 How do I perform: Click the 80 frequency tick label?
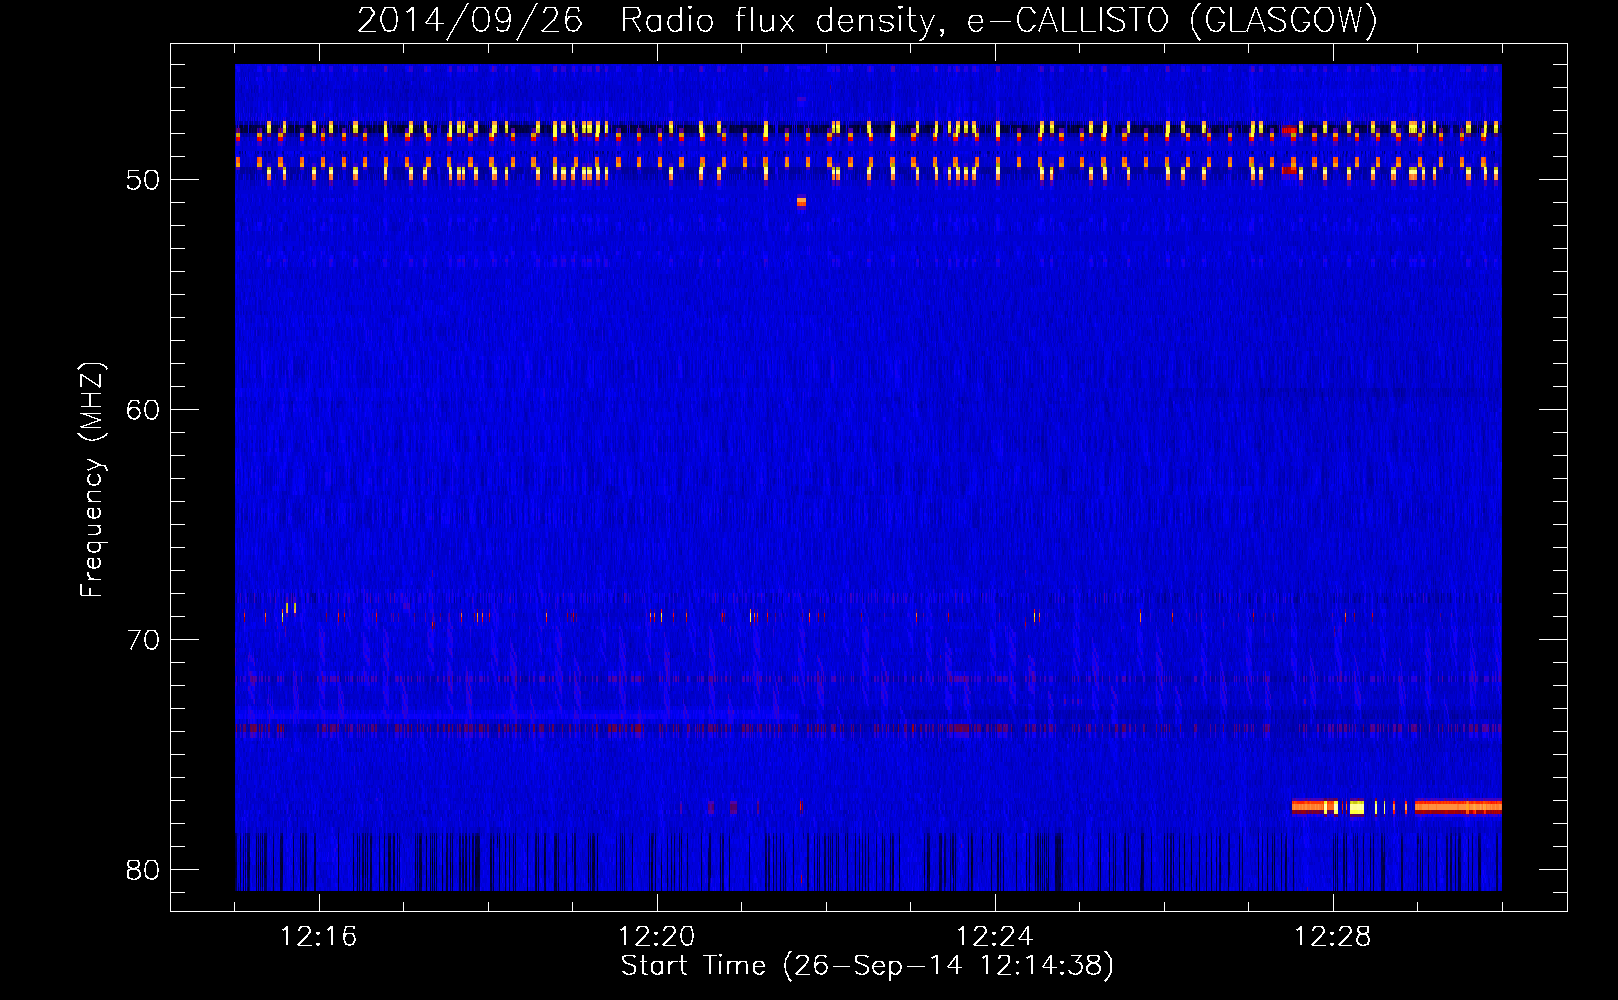pos(143,870)
